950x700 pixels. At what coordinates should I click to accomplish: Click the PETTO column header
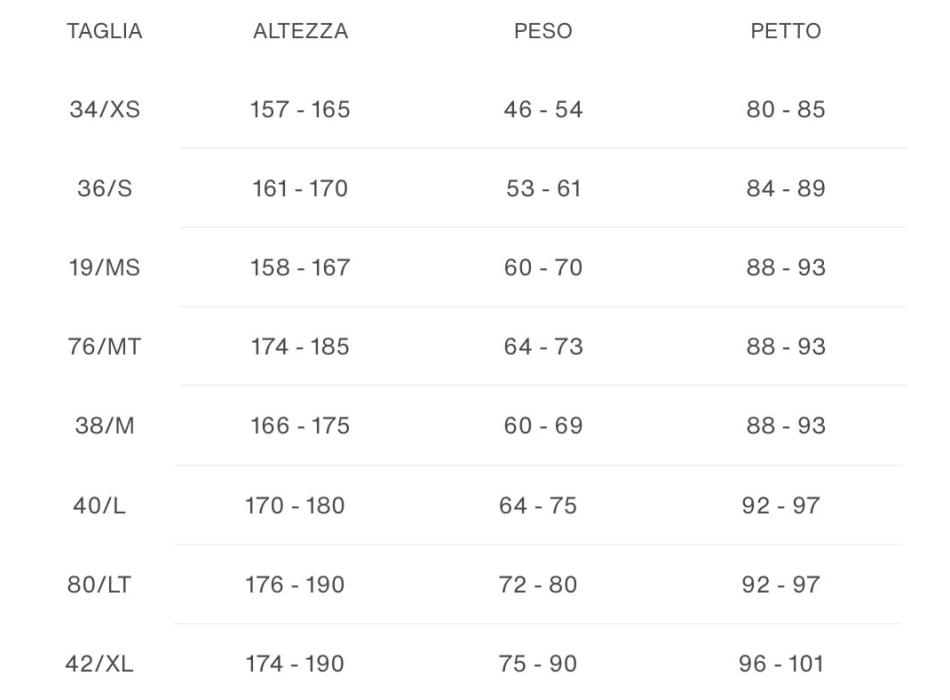pos(785,32)
